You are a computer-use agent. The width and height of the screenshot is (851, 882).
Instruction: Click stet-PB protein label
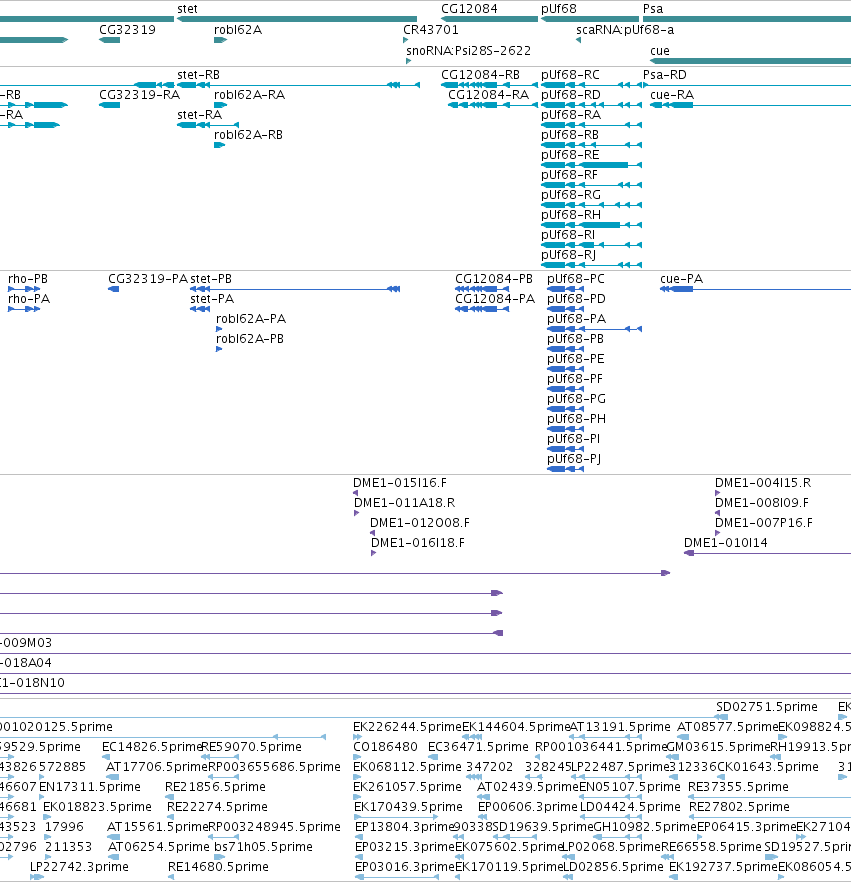pyautogui.click(x=211, y=279)
